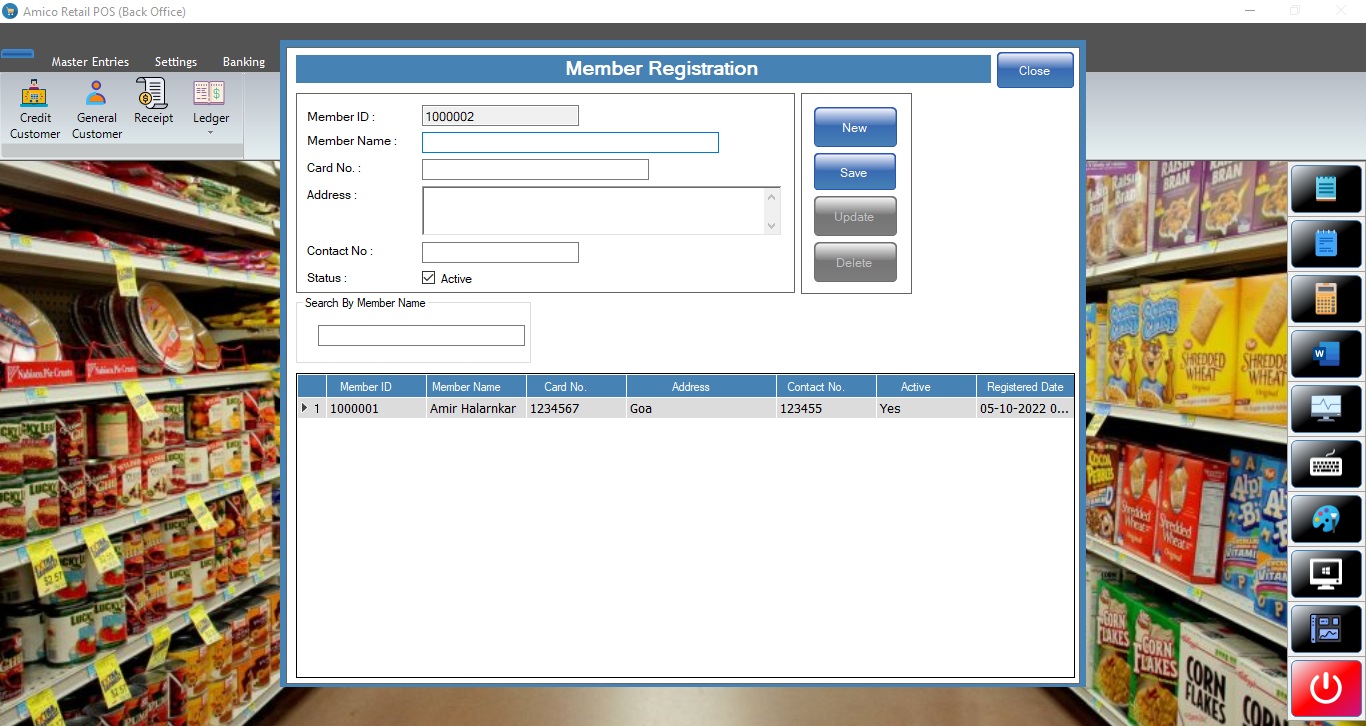1366x726 pixels.
Task: Close the Member Registration dialog
Action: pos(1034,71)
